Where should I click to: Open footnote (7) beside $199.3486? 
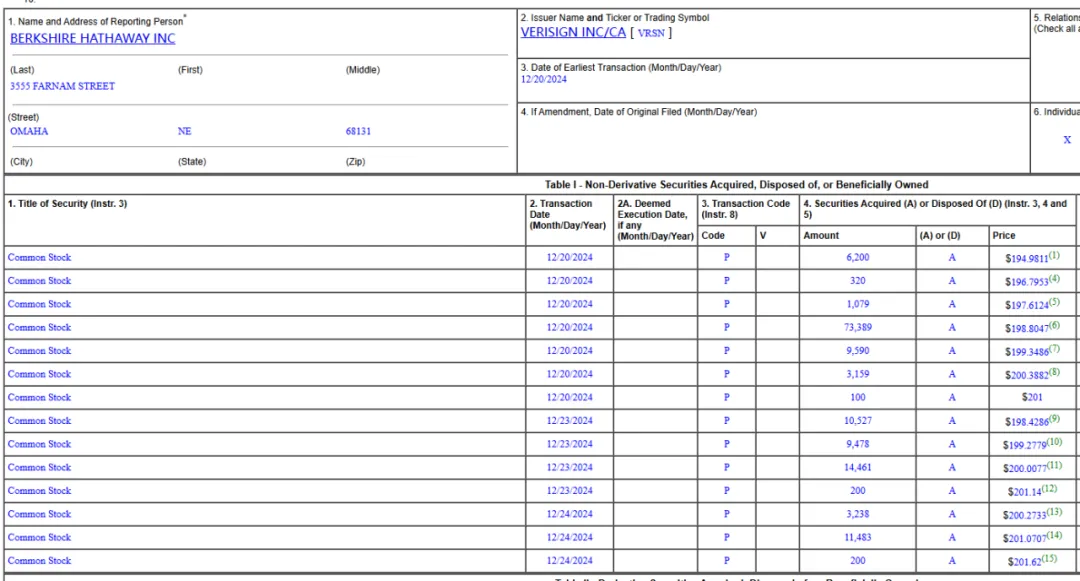(x=1054, y=349)
